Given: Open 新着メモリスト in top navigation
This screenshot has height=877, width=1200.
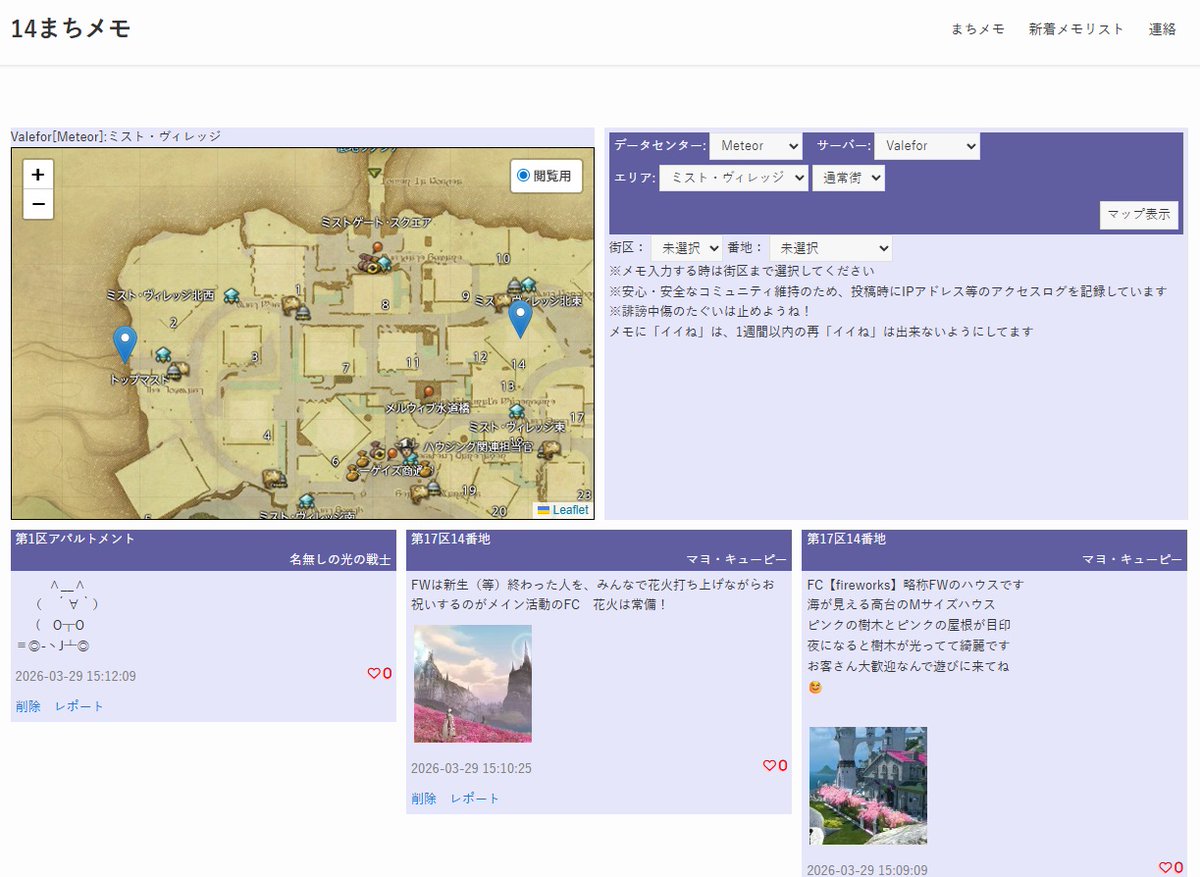Looking at the screenshot, I should (x=1077, y=30).
